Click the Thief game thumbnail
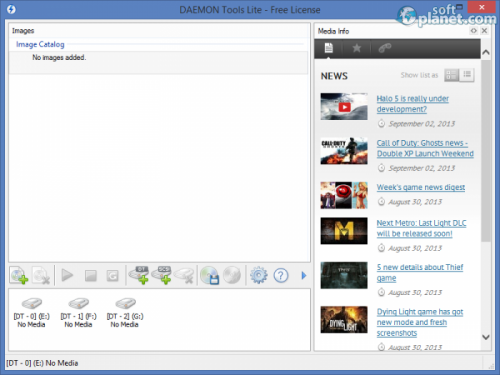Image resolution: width=500 pixels, height=375 pixels. (344, 275)
